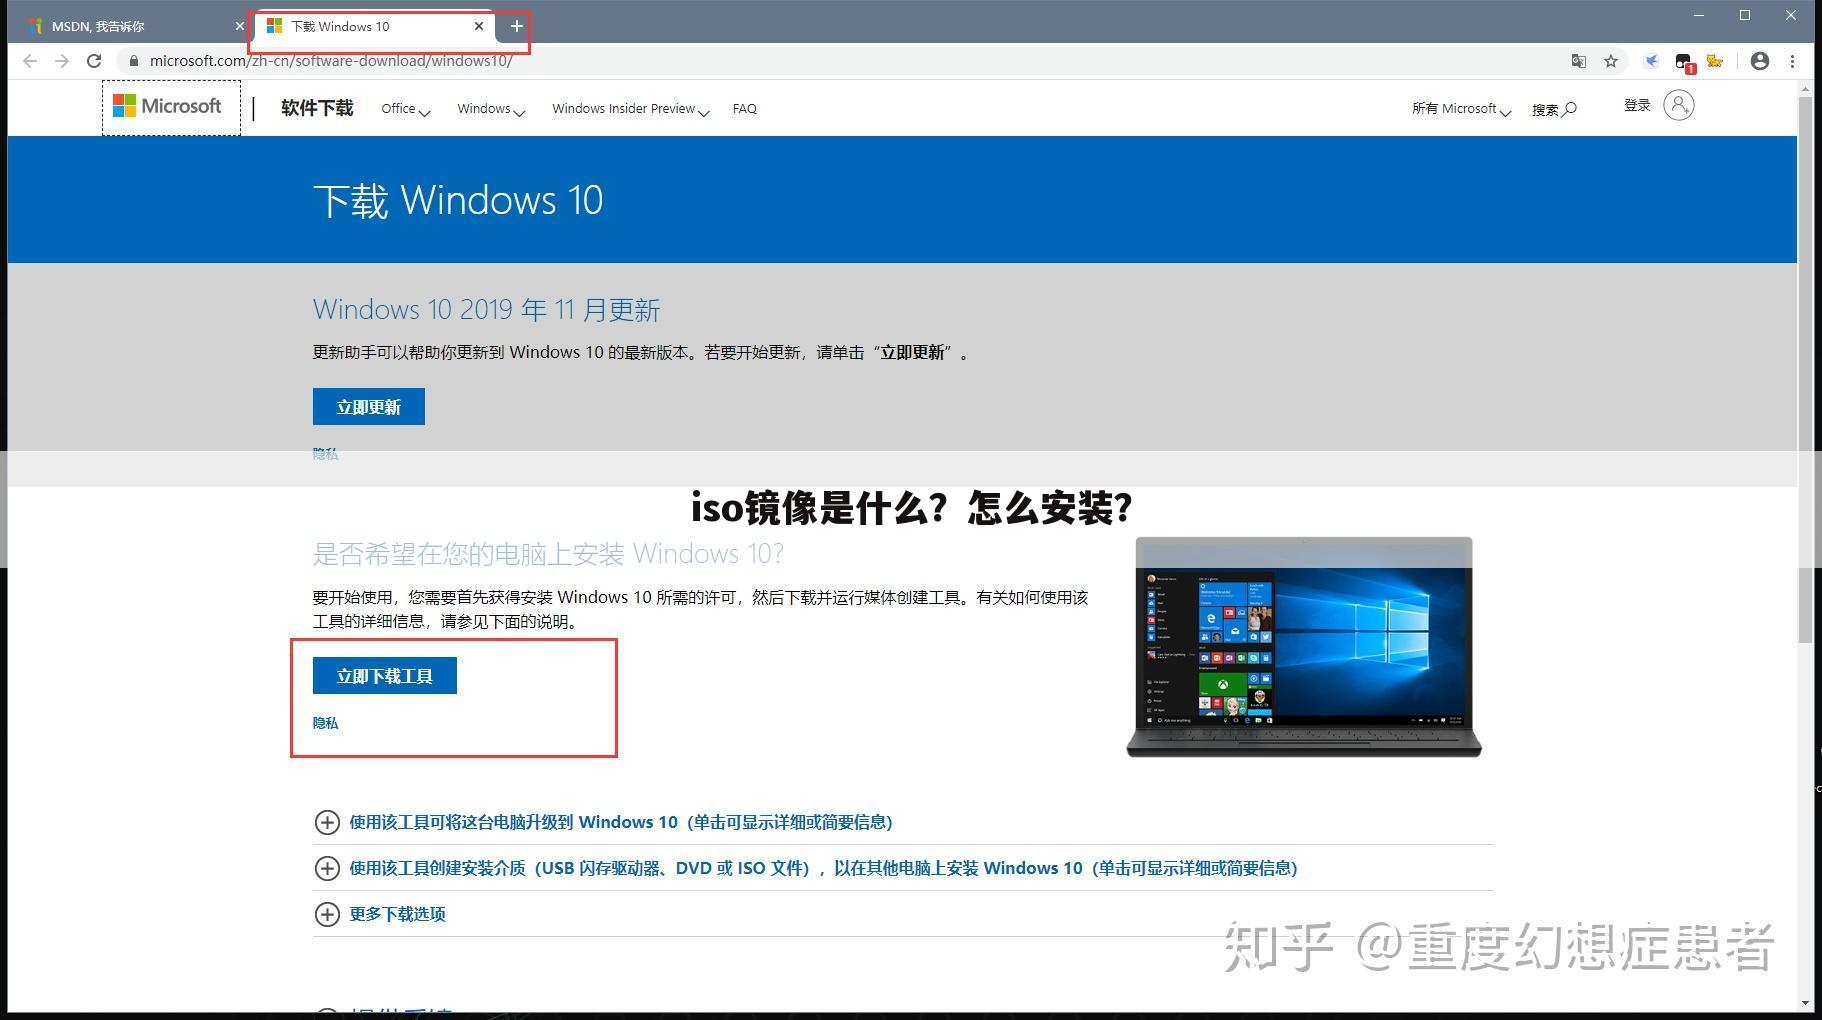Viewport: 1822px width, 1020px height.
Task: Open search via 搜索 magnifier
Action: tap(1554, 109)
